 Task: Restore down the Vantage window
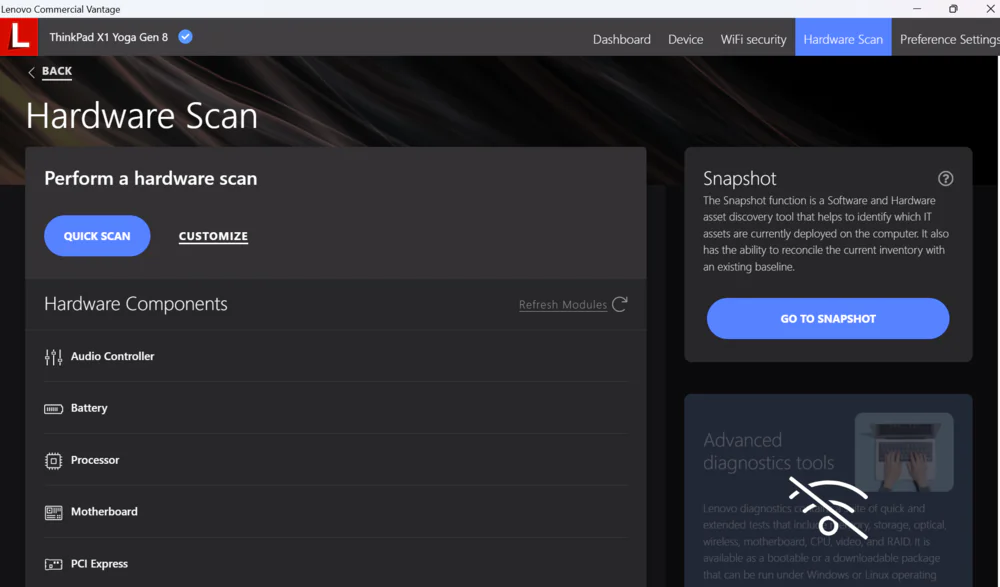pyautogui.click(x=953, y=9)
